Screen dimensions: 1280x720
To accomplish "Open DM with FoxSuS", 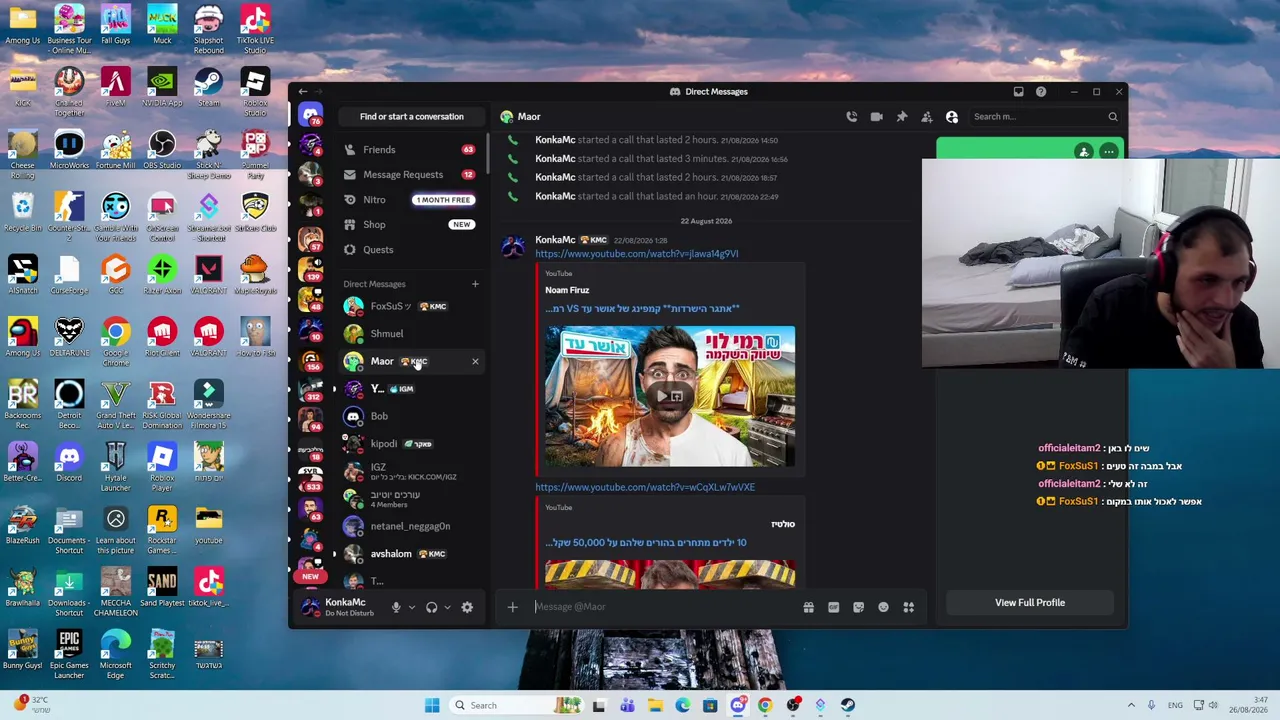I will 410,307.
